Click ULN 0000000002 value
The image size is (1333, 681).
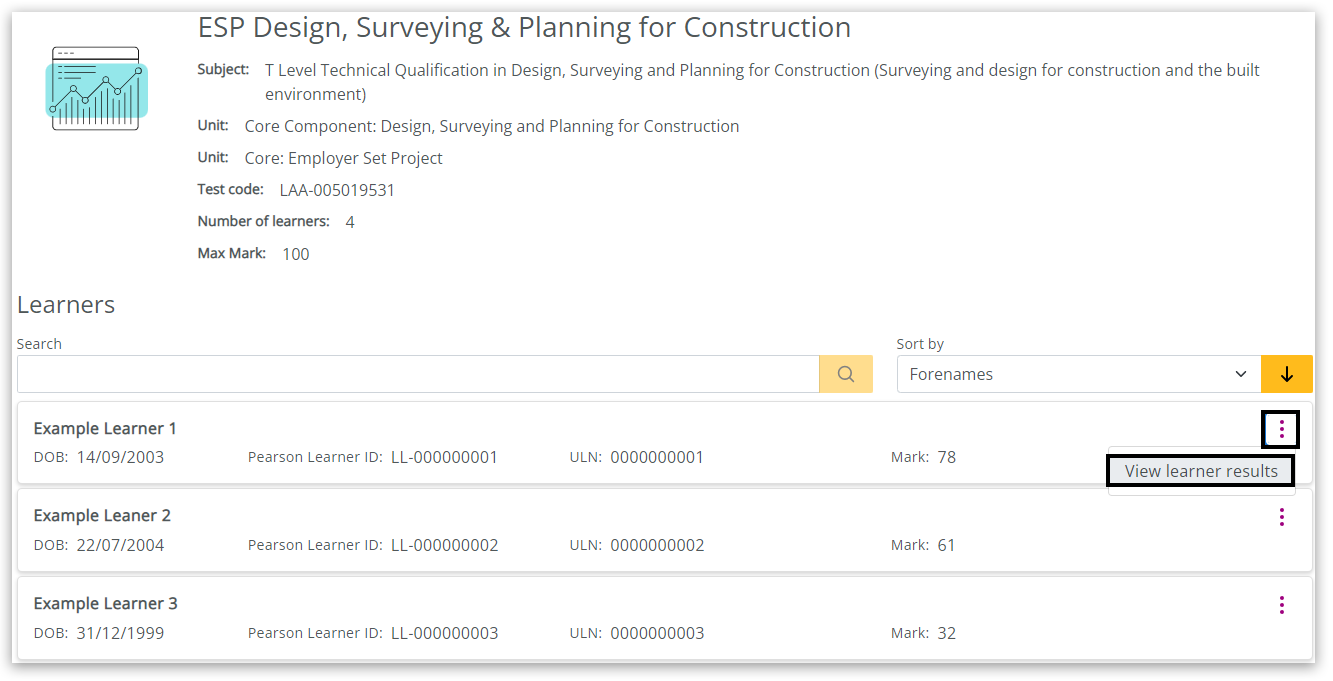point(657,546)
